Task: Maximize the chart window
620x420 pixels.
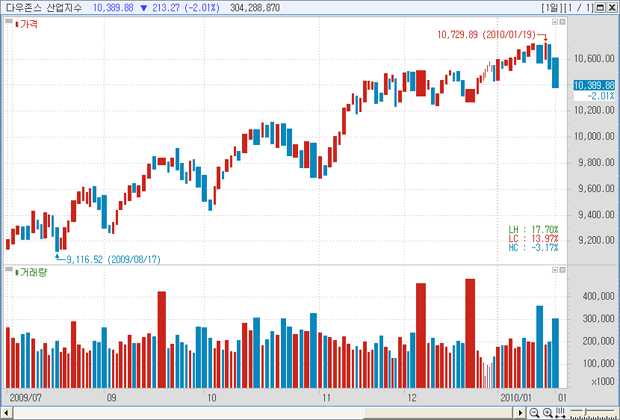Action: pyautogui.click(x=599, y=7)
